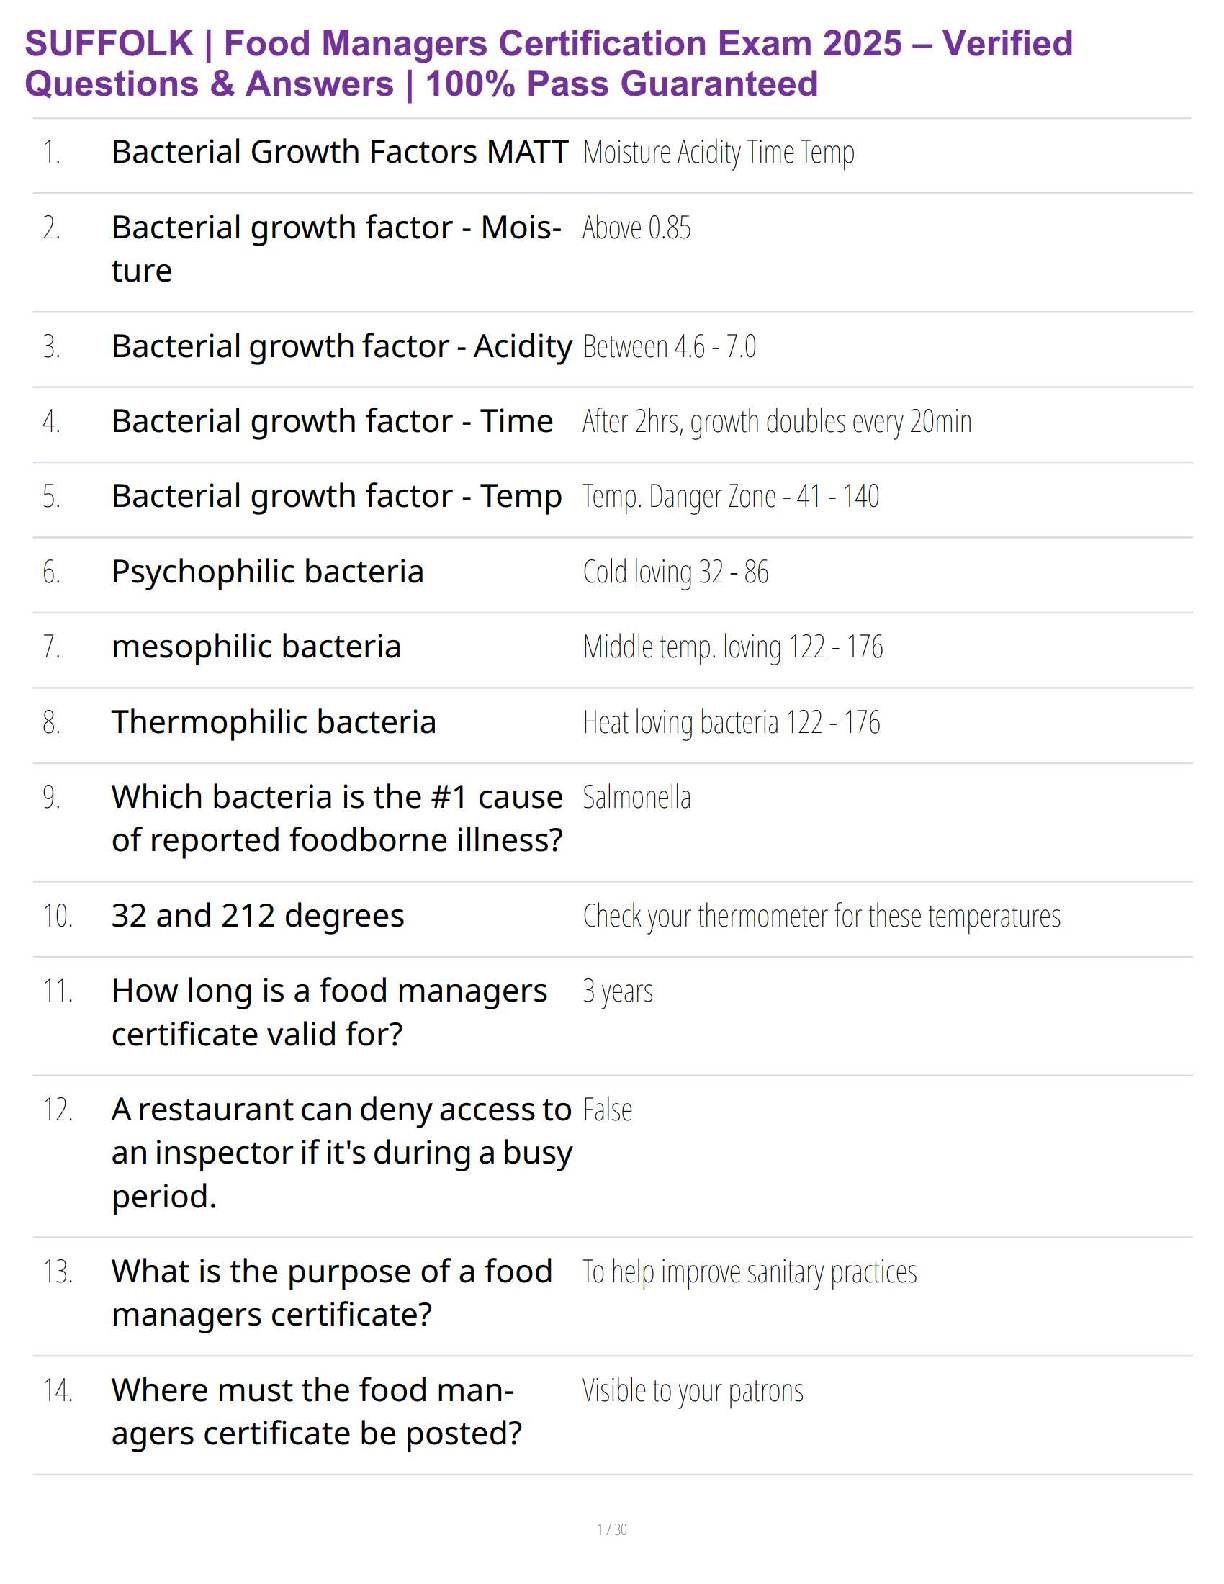Click the answer 'Cold loving 32 - 86'
1224x1584 pixels.
pos(676,572)
